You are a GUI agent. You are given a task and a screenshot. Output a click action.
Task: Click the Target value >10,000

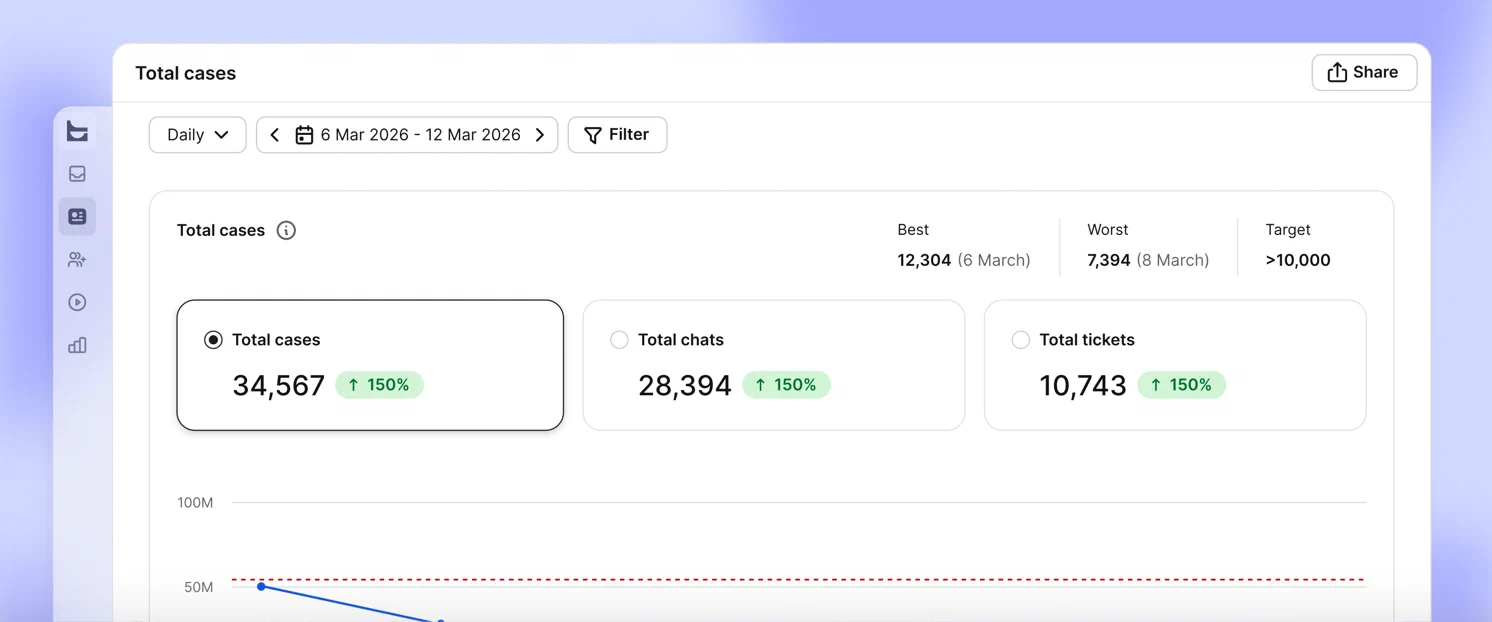click(x=1298, y=260)
